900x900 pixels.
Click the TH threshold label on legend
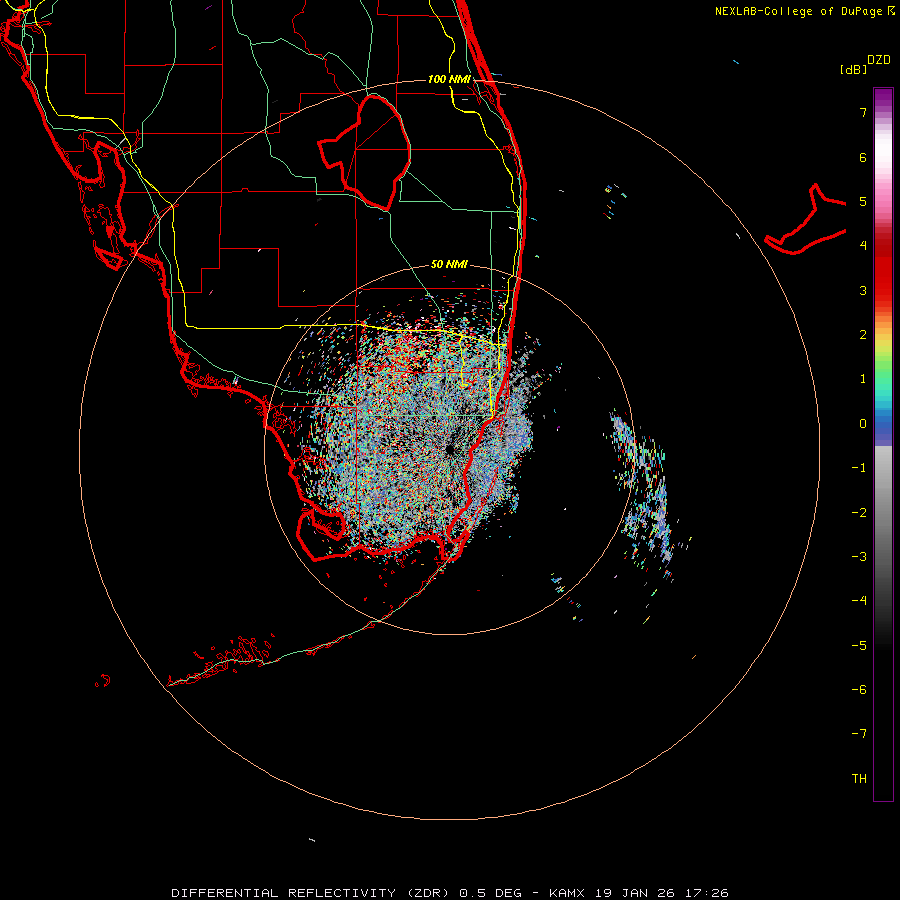tap(859, 779)
